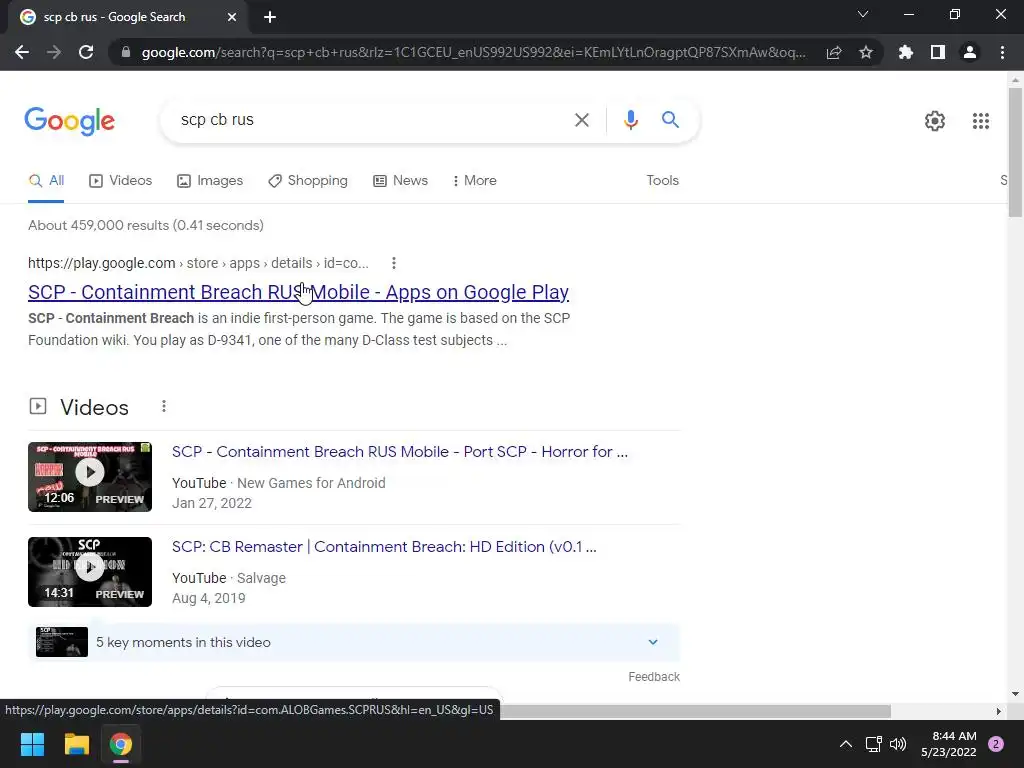This screenshot has width=1024, height=768.
Task: Clear the search box with X
Action: [x=581, y=120]
